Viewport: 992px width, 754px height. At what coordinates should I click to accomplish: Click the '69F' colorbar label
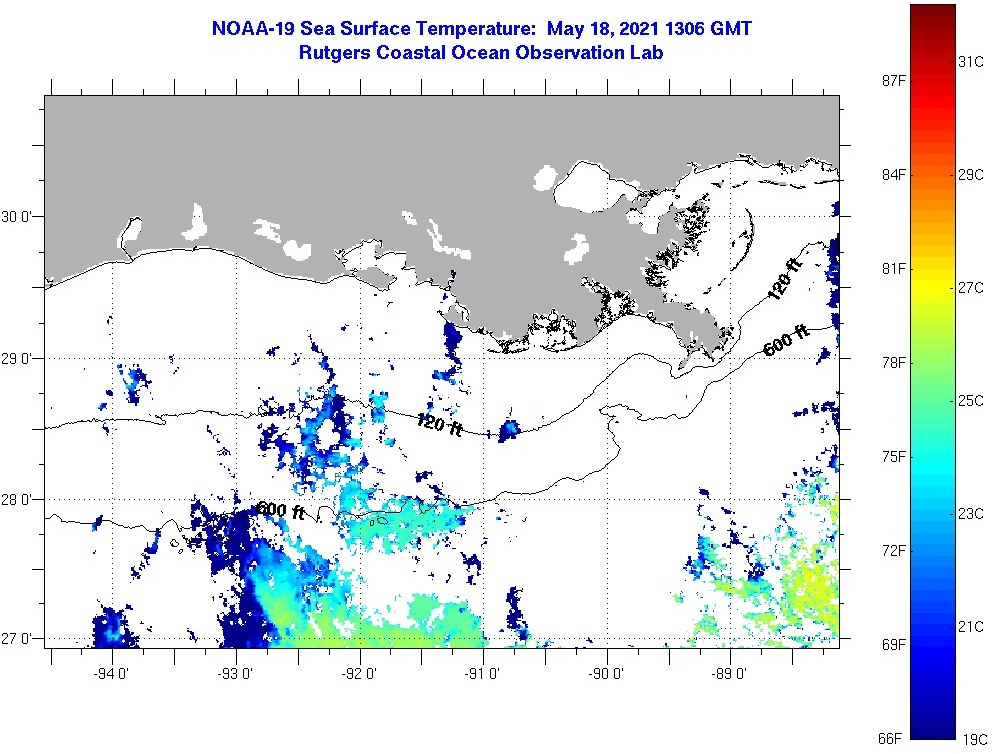click(x=893, y=645)
